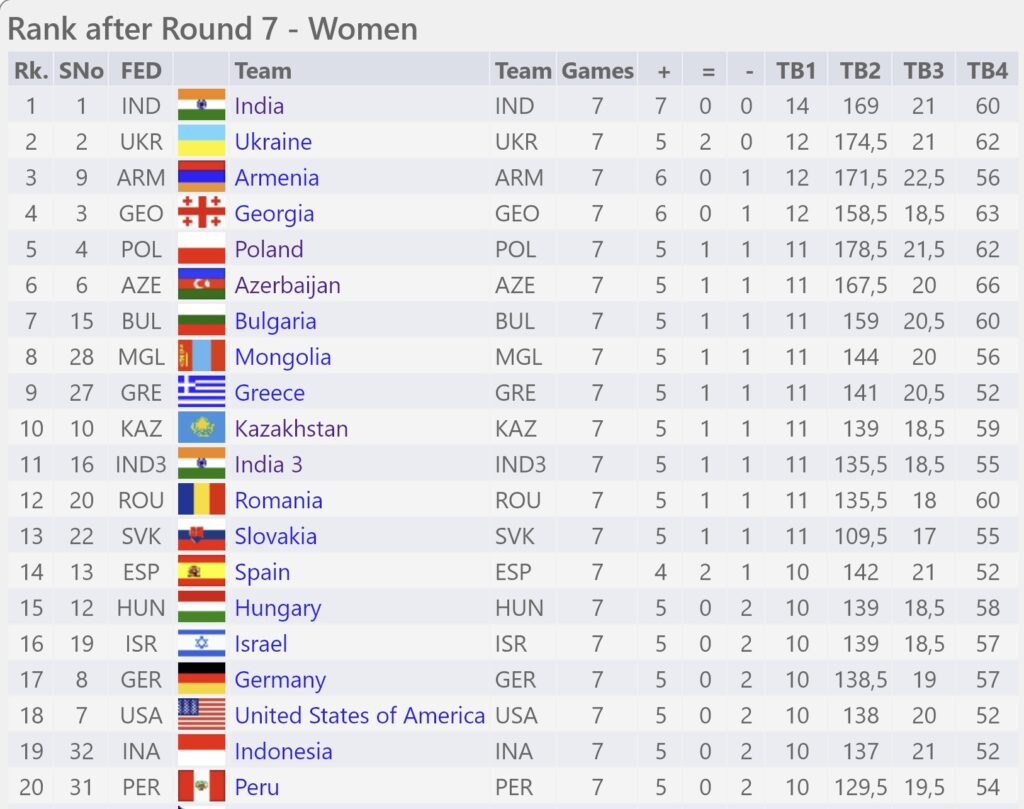Click the Kazakhstan flag icon
Screen dimensions: 1024x809
coord(201,428)
